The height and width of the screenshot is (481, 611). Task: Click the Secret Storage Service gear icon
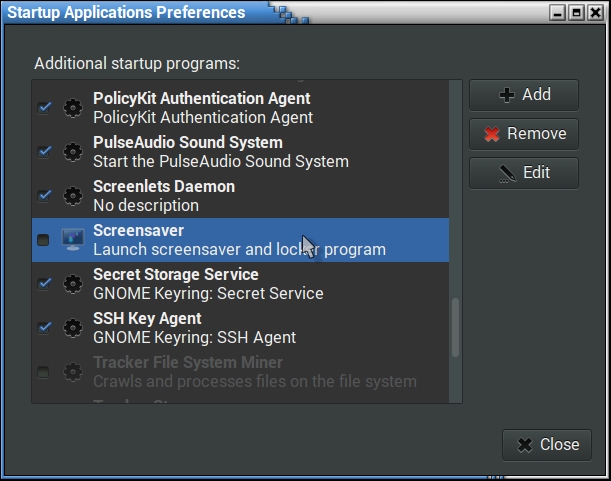pos(72,284)
